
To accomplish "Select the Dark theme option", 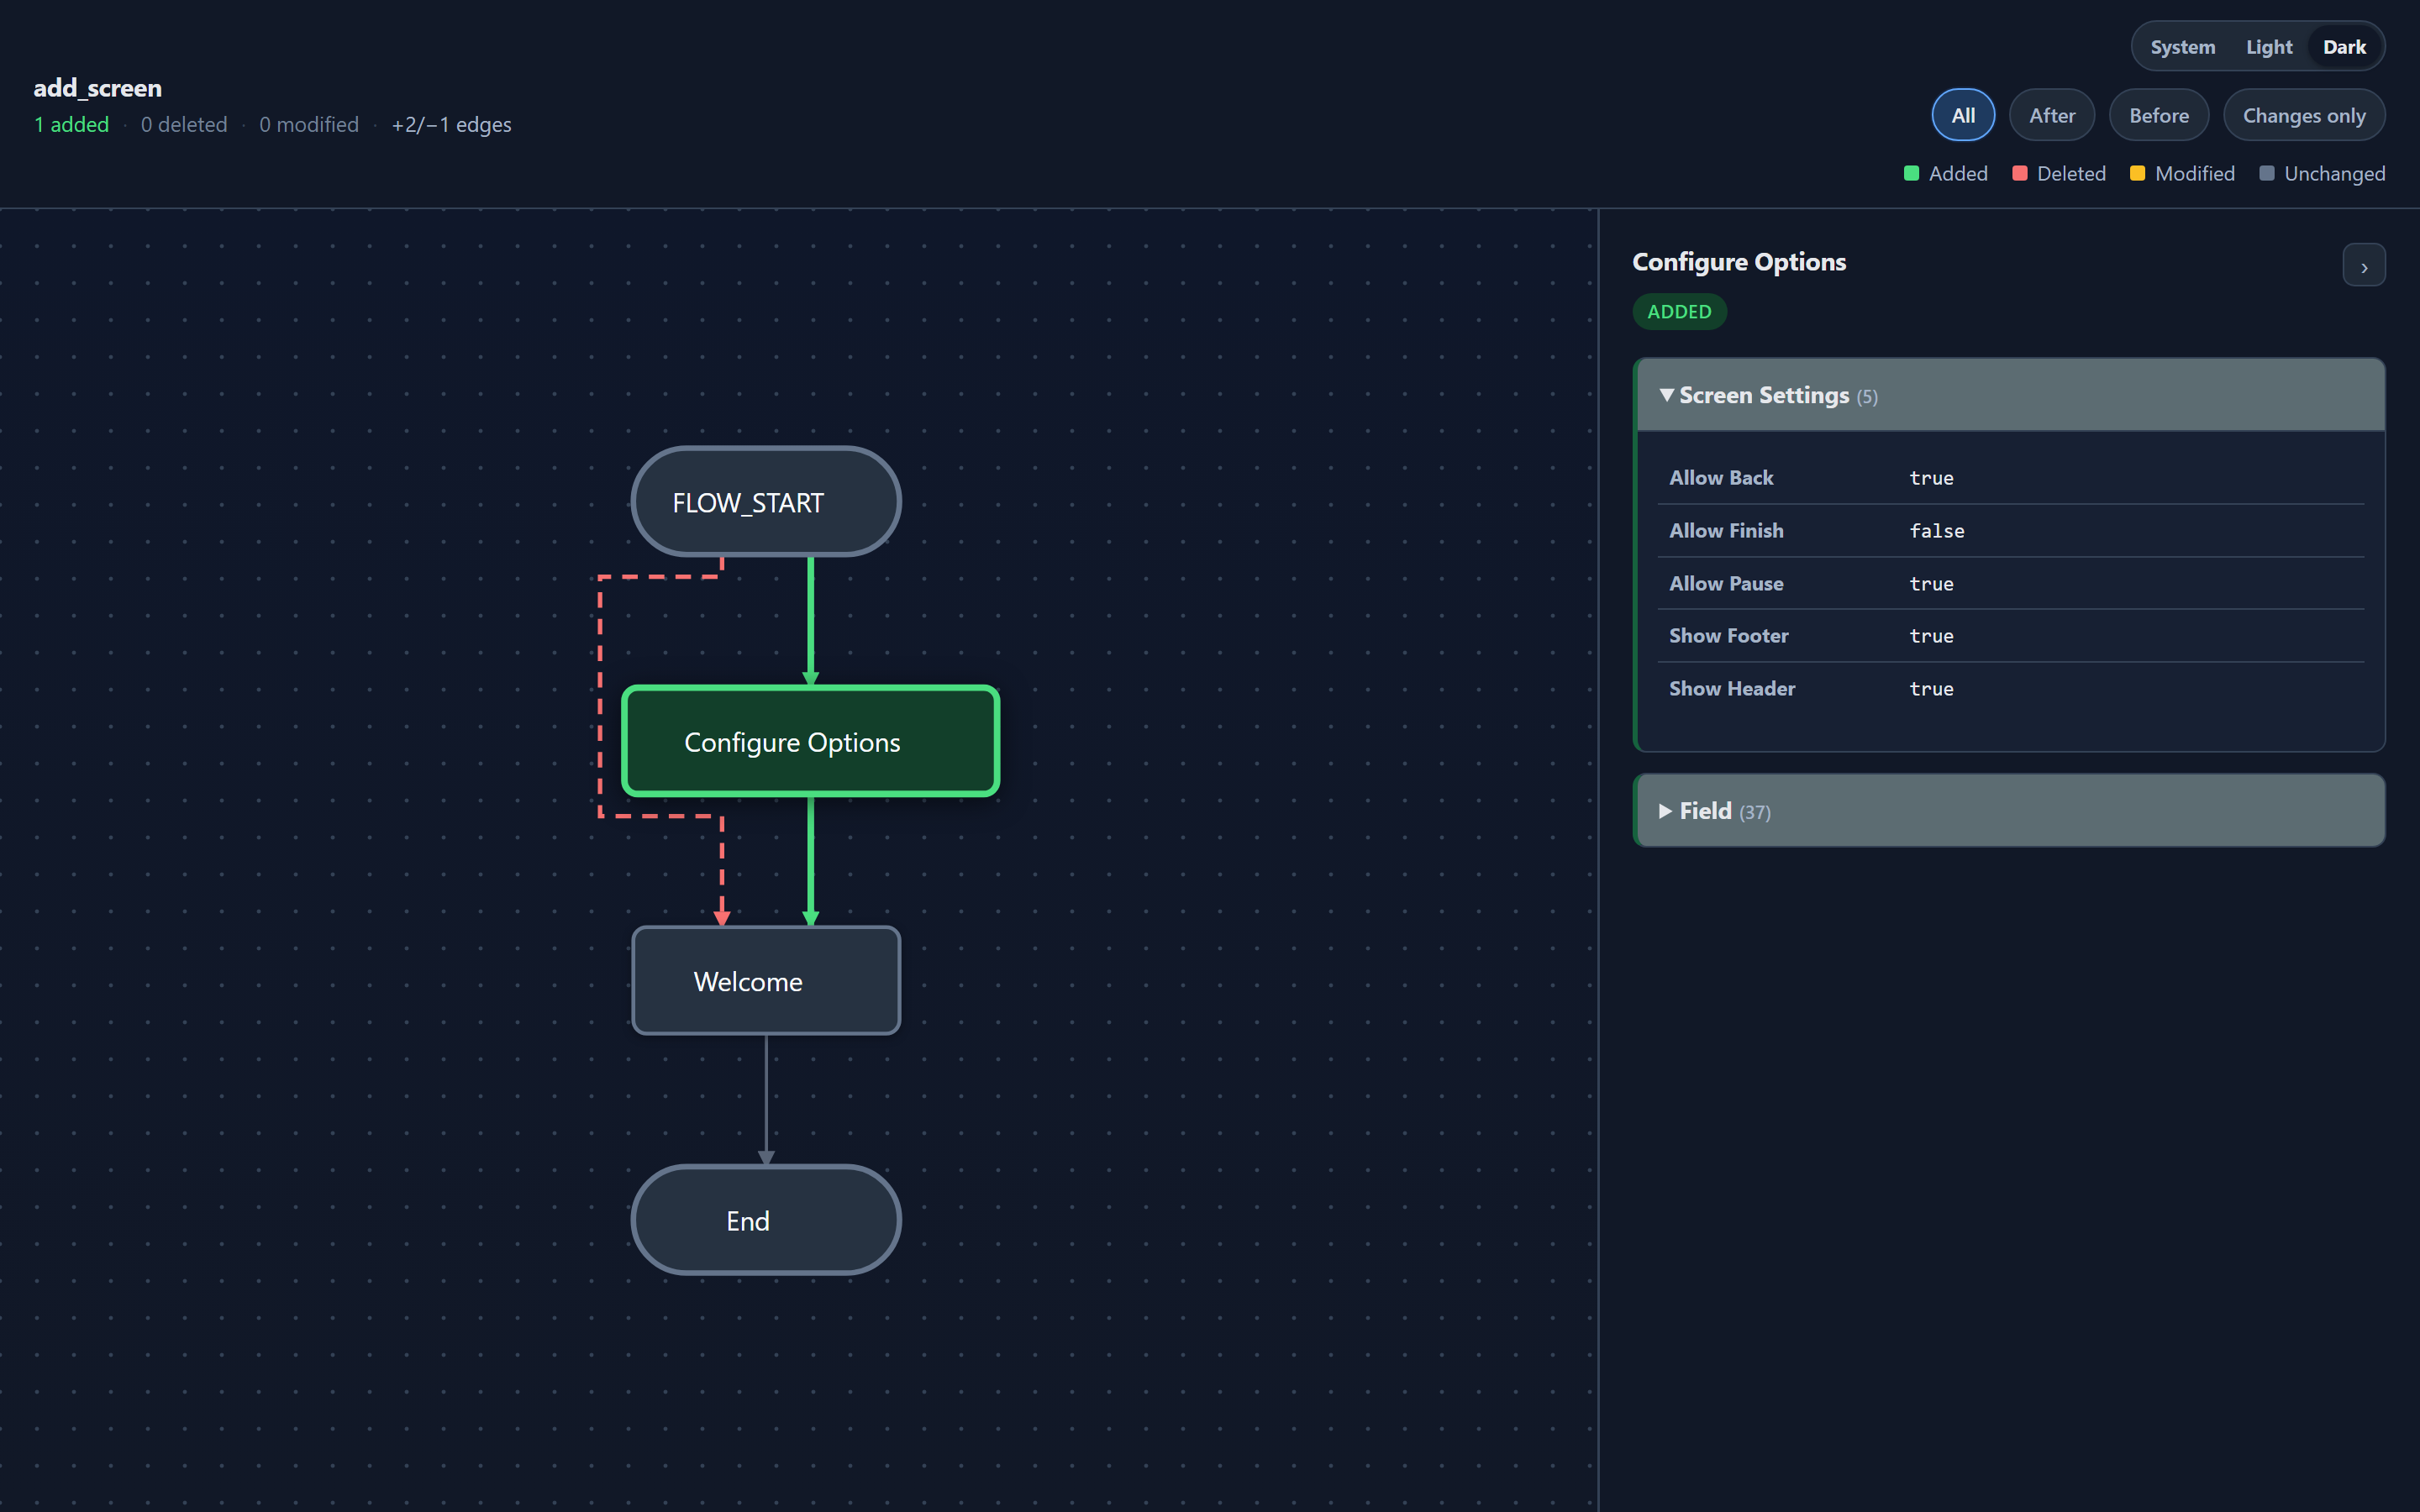I will coord(2344,47).
